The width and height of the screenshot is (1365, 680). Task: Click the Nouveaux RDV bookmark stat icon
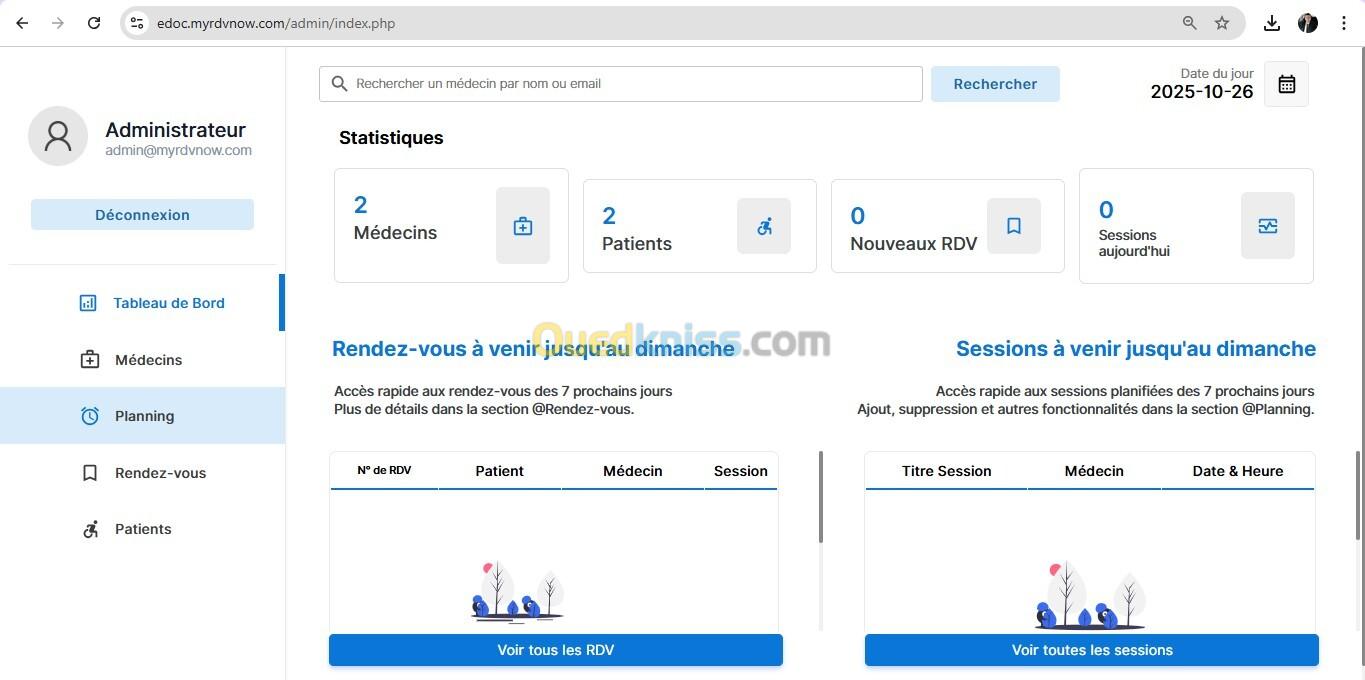tap(1013, 226)
